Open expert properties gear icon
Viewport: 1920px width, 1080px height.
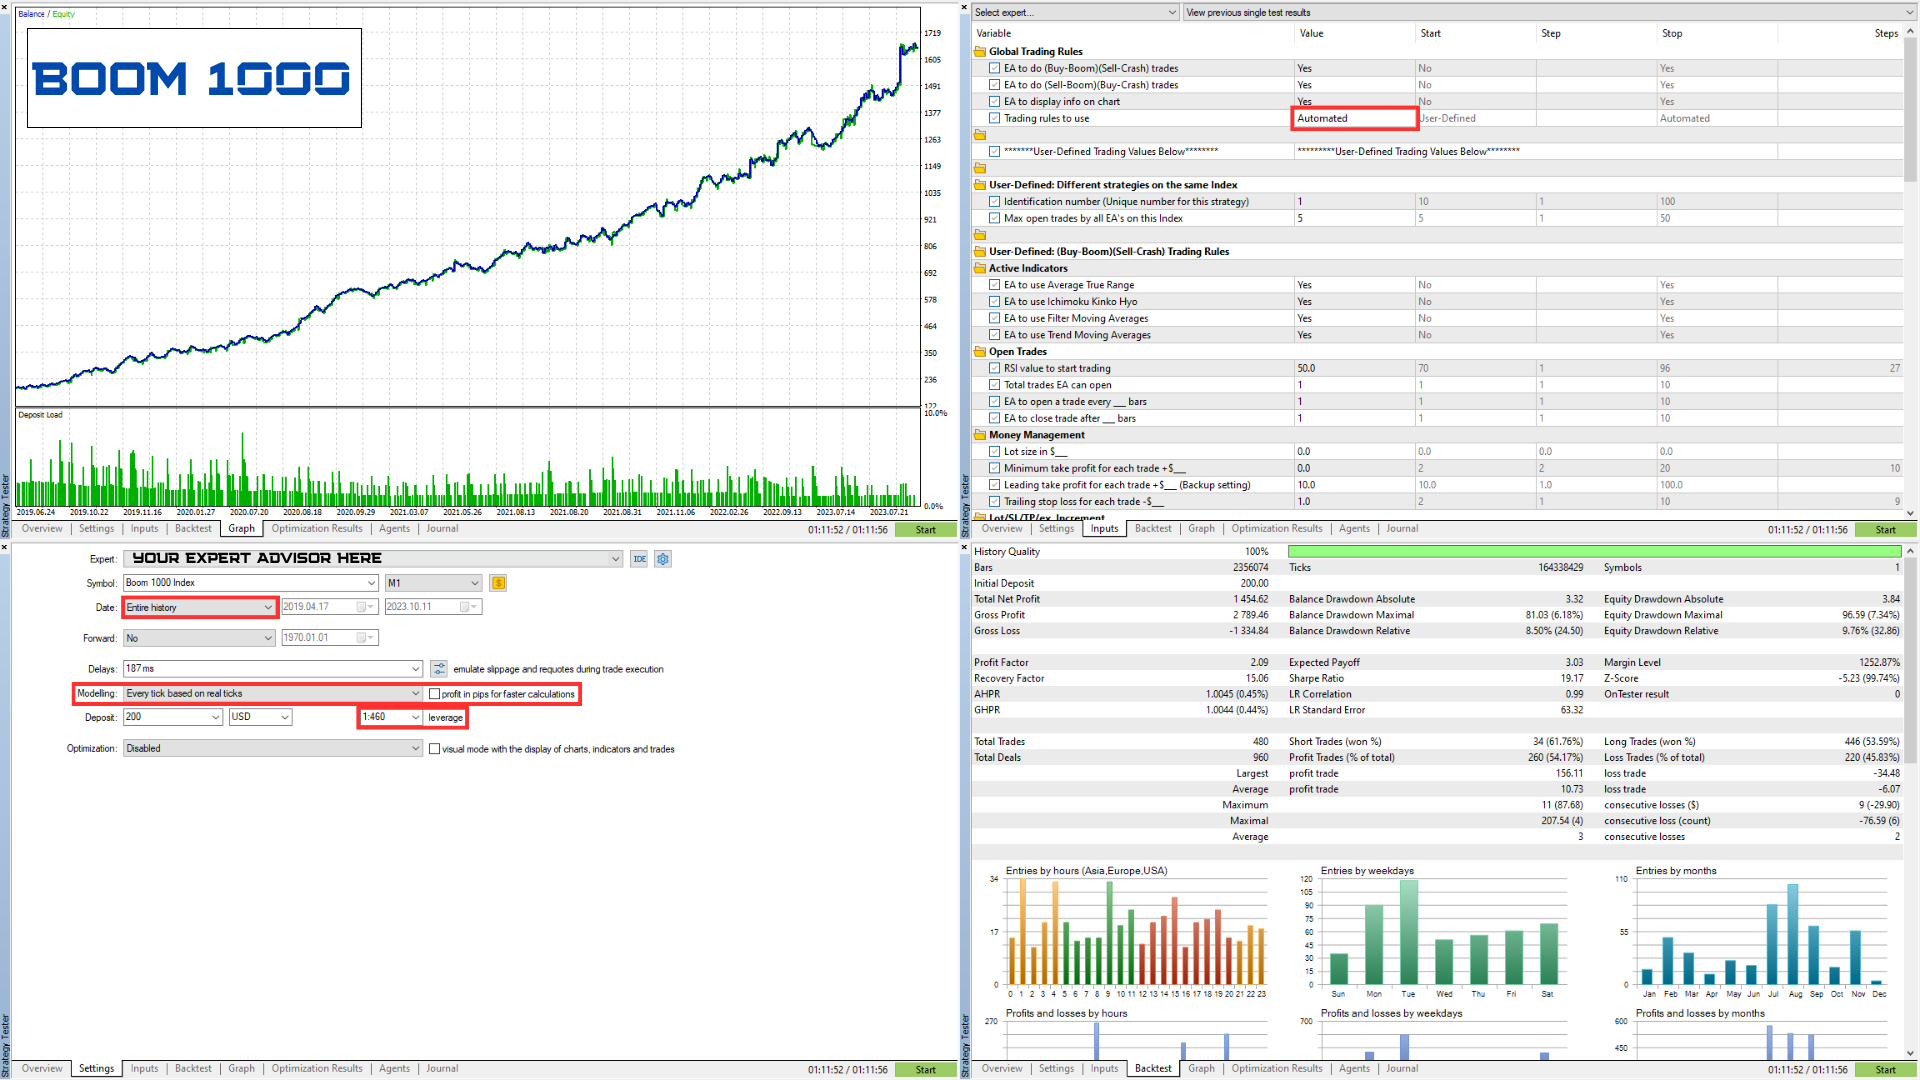[x=663, y=559]
